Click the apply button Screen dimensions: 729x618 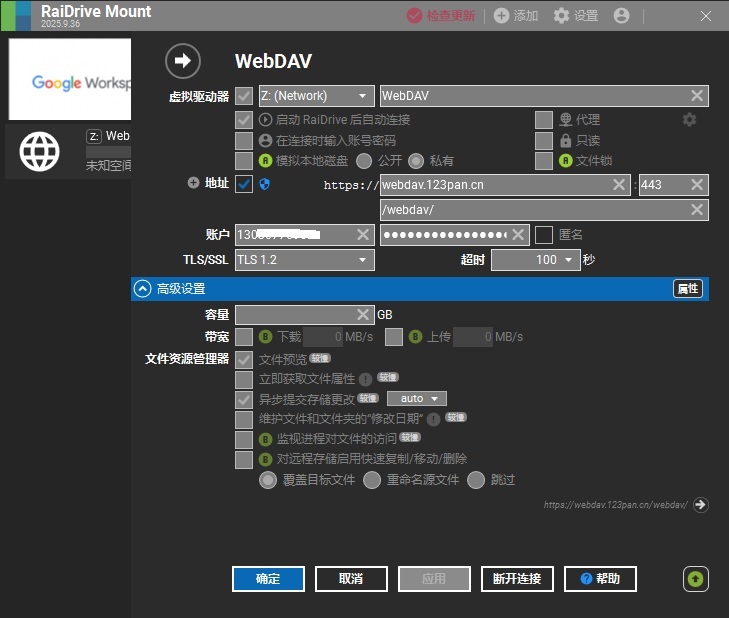tap(434, 579)
